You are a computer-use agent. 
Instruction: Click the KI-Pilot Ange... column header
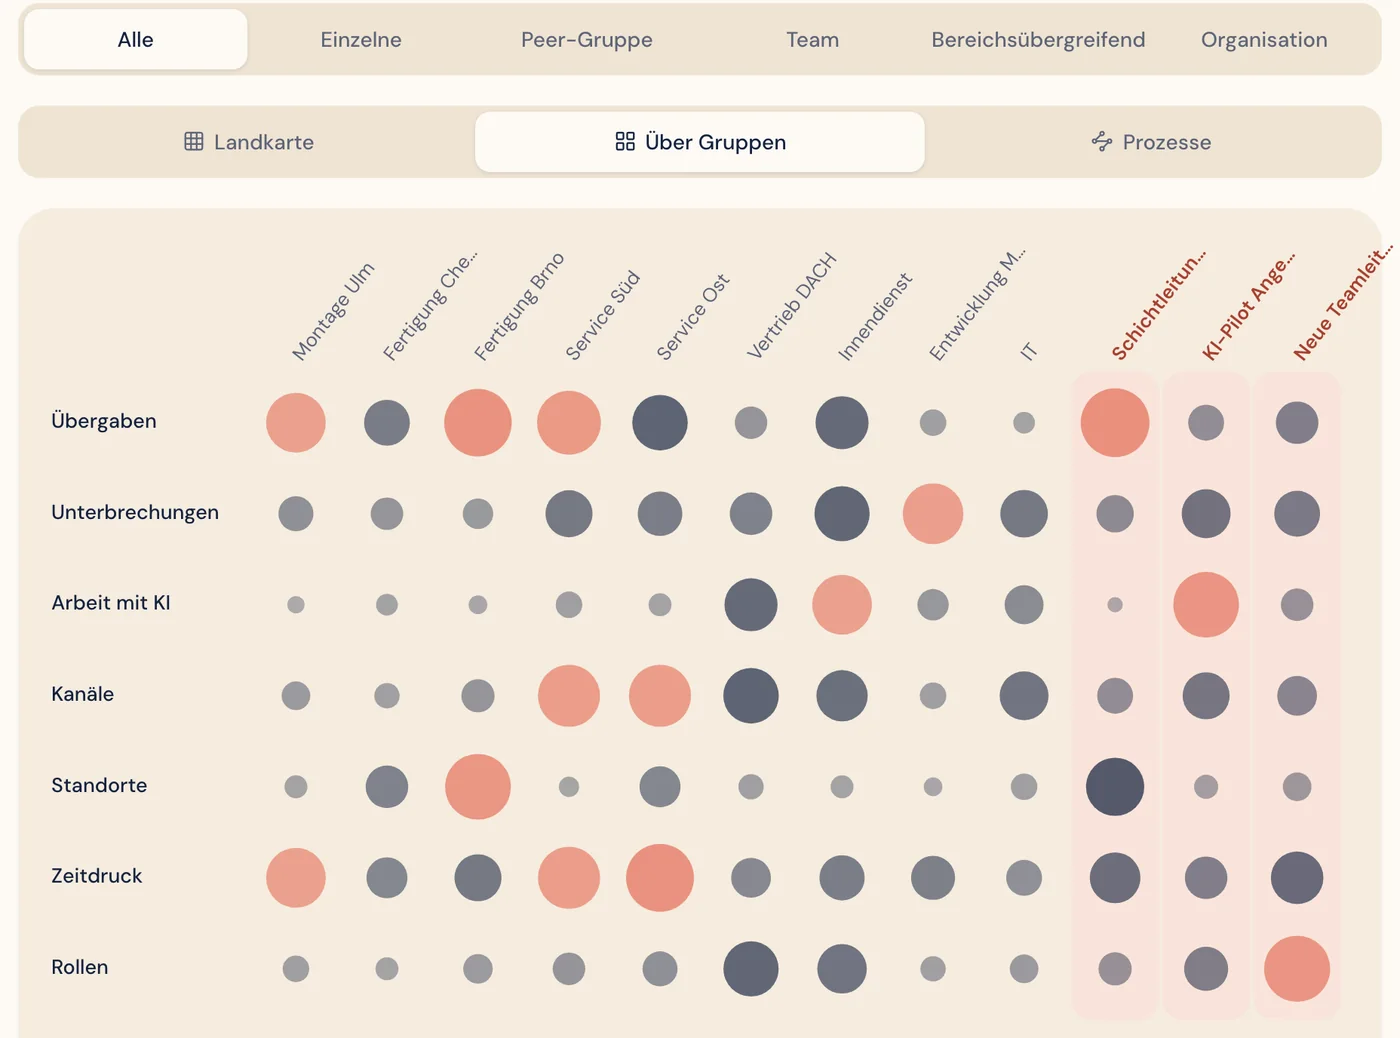1248,305
